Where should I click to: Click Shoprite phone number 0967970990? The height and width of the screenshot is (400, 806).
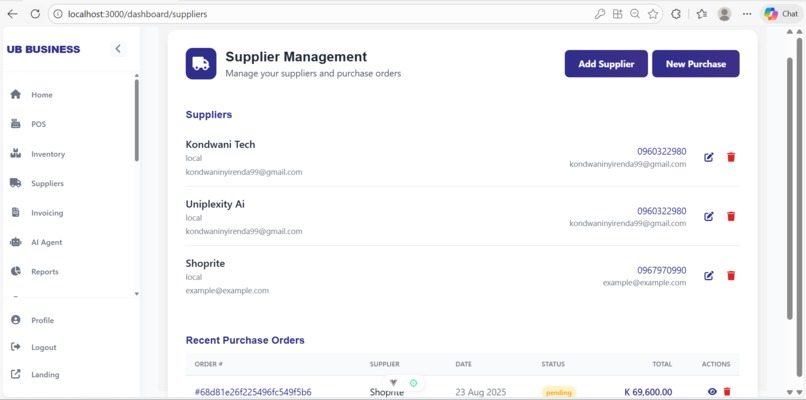point(662,270)
